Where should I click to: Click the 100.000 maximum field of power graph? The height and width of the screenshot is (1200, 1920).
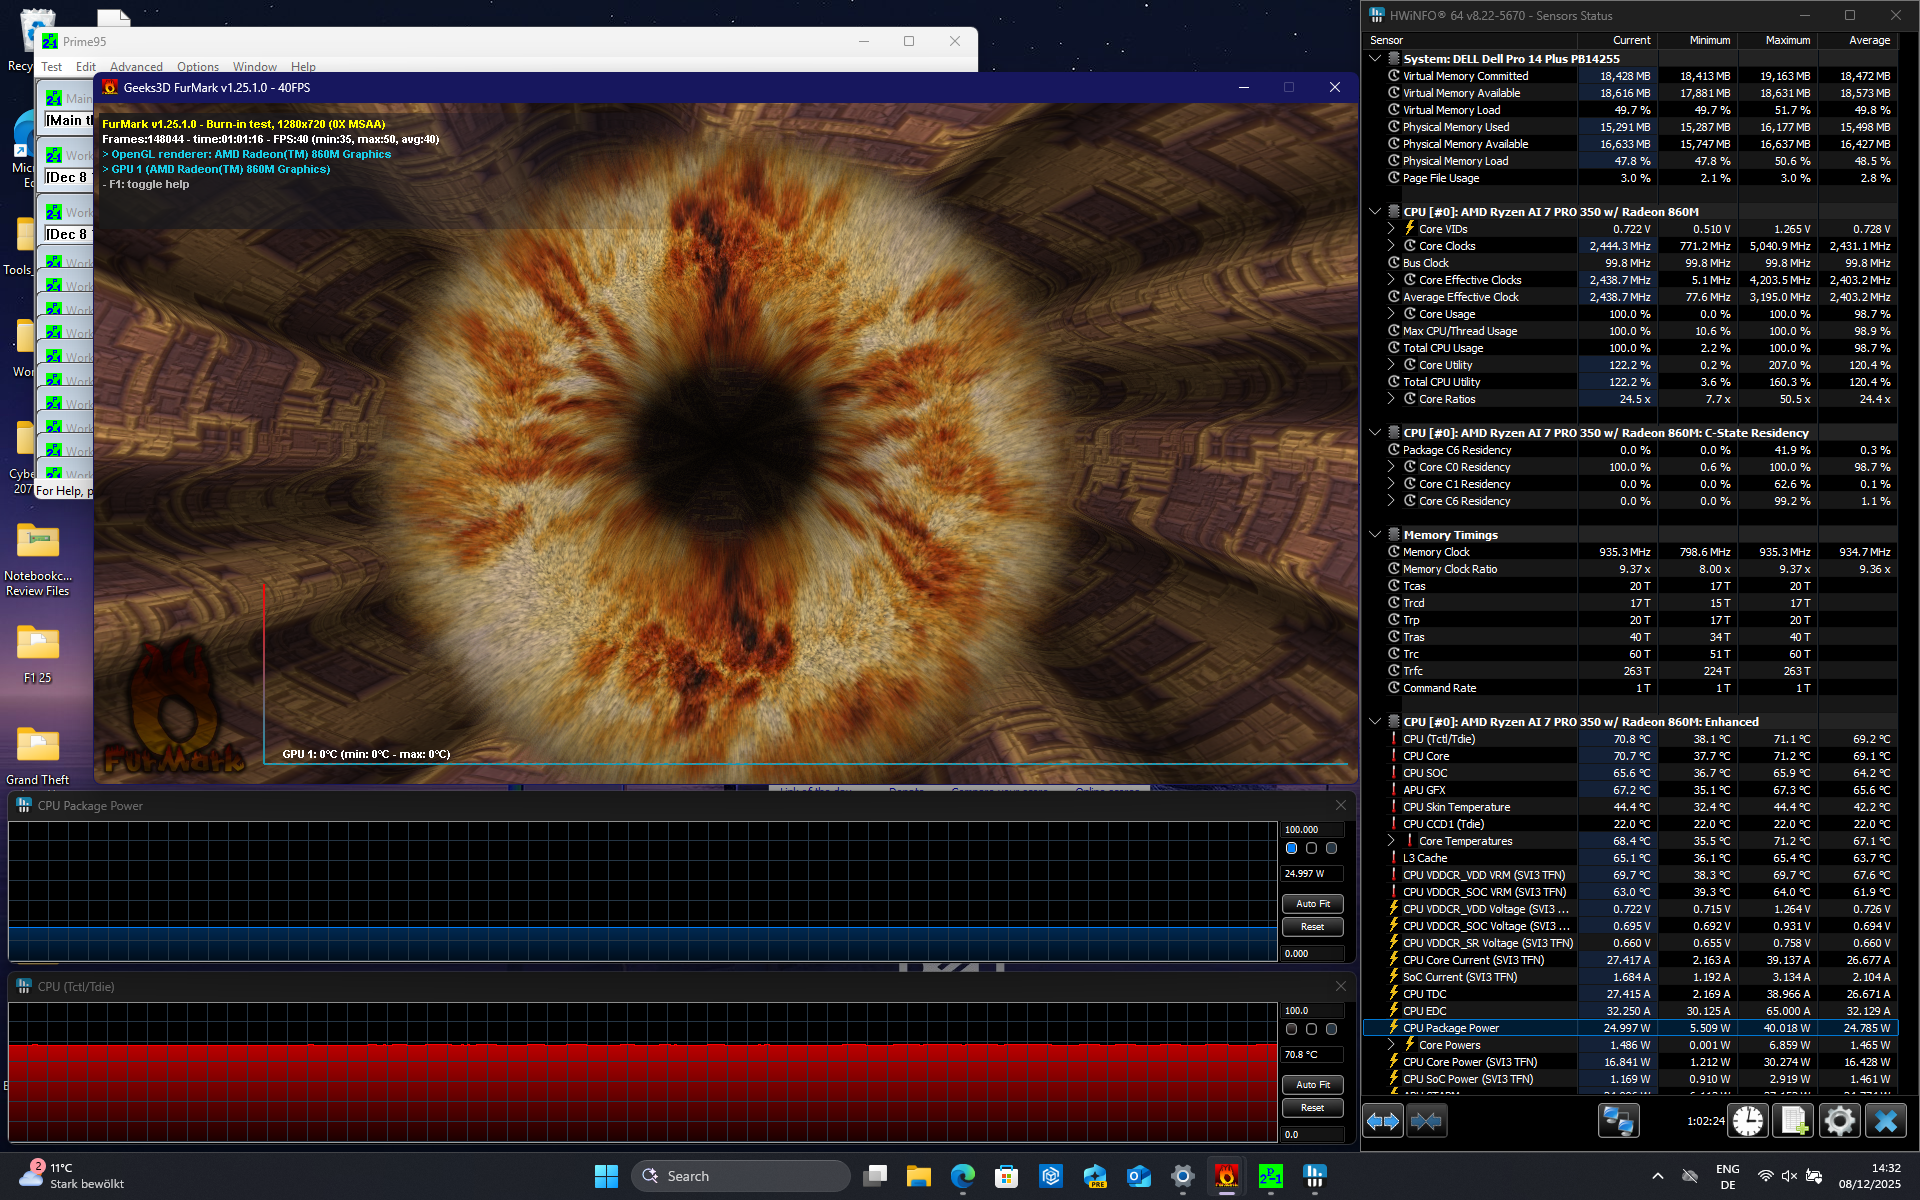1312,830
